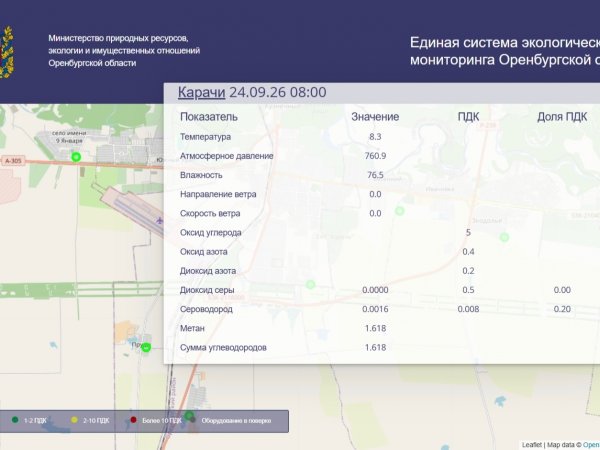Select the pressure value 760.9
Screen dimensions: 600x450
(x=375, y=156)
